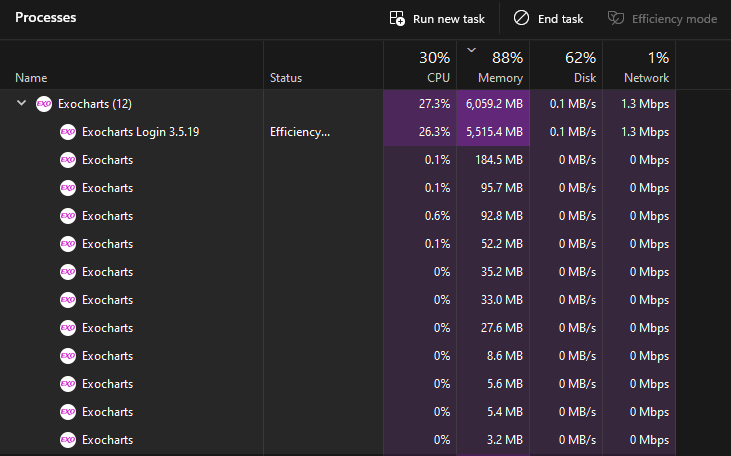The width and height of the screenshot is (731, 456).
Task: Sort by the 30% CPU column header
Action: [x=420, y=65]
